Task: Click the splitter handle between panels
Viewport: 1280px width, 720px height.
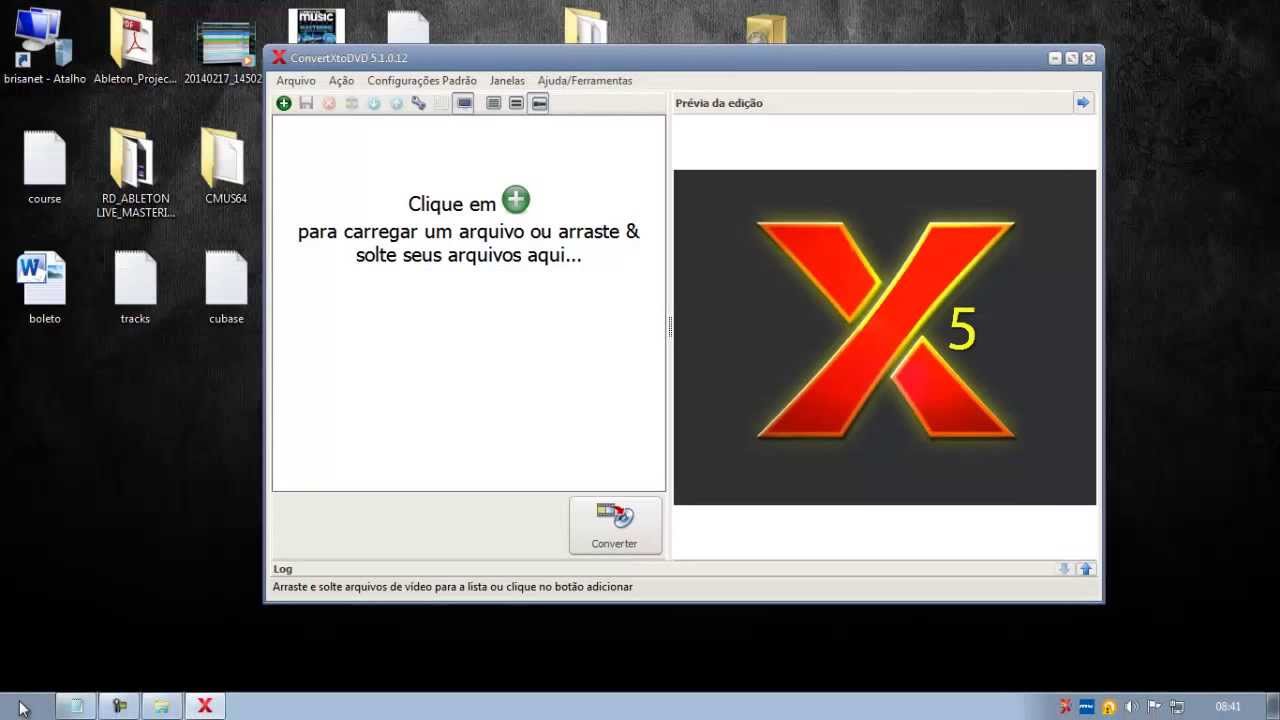Action: point(670,327)
